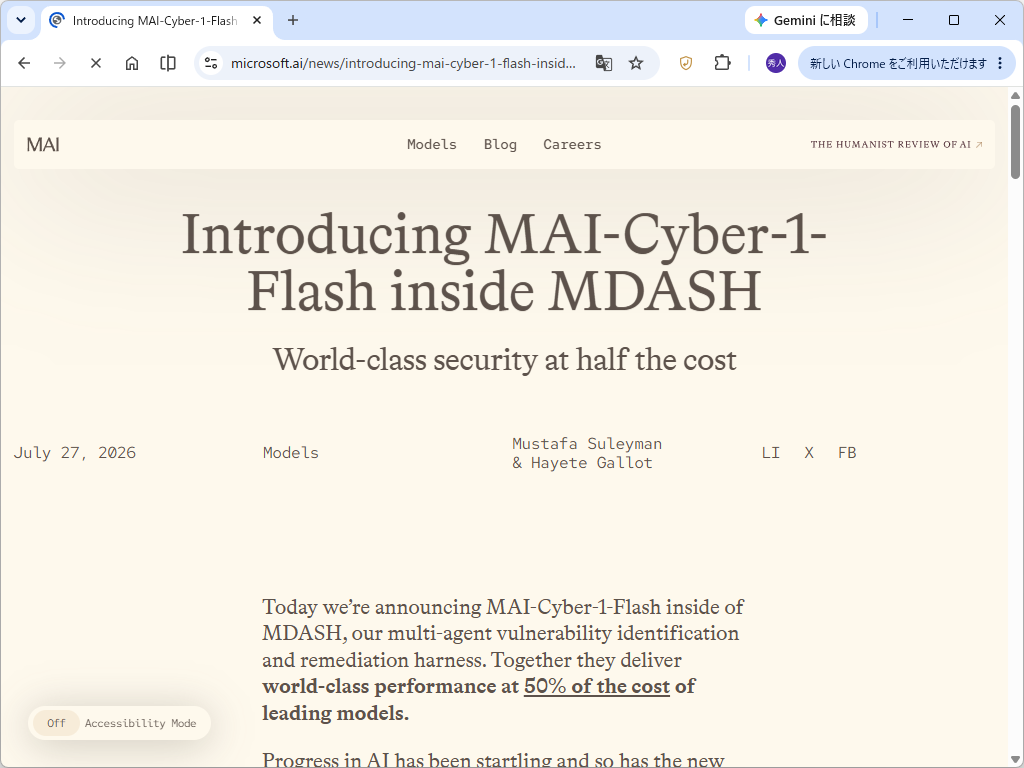The width and height of the screenshot is (1024, 768).
Task: Open the Gemini に相談 button
Action: pyautogui.click(x=806, y=20)
